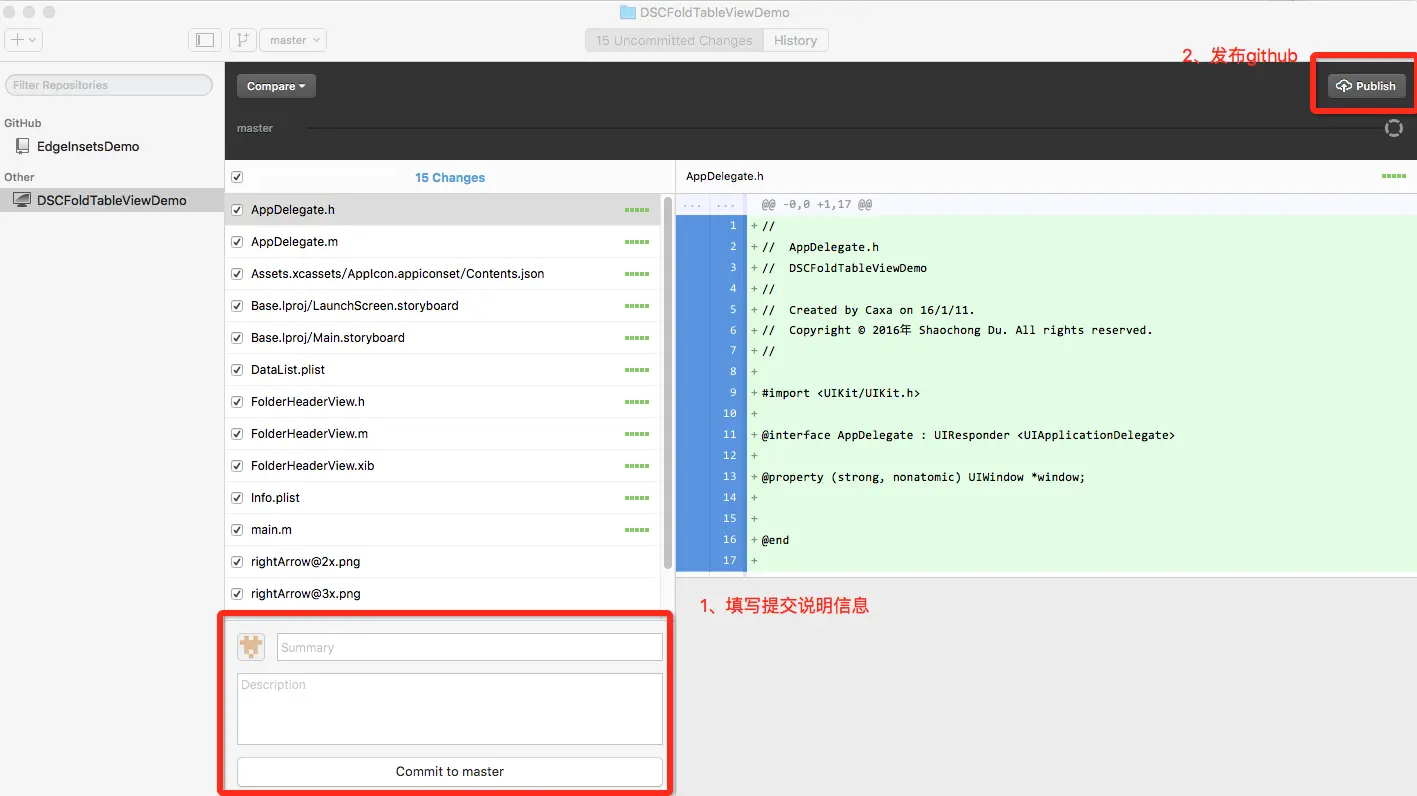Select the Info.plist file row
This screenshot has width=1417, height=796.
point(442,498)
